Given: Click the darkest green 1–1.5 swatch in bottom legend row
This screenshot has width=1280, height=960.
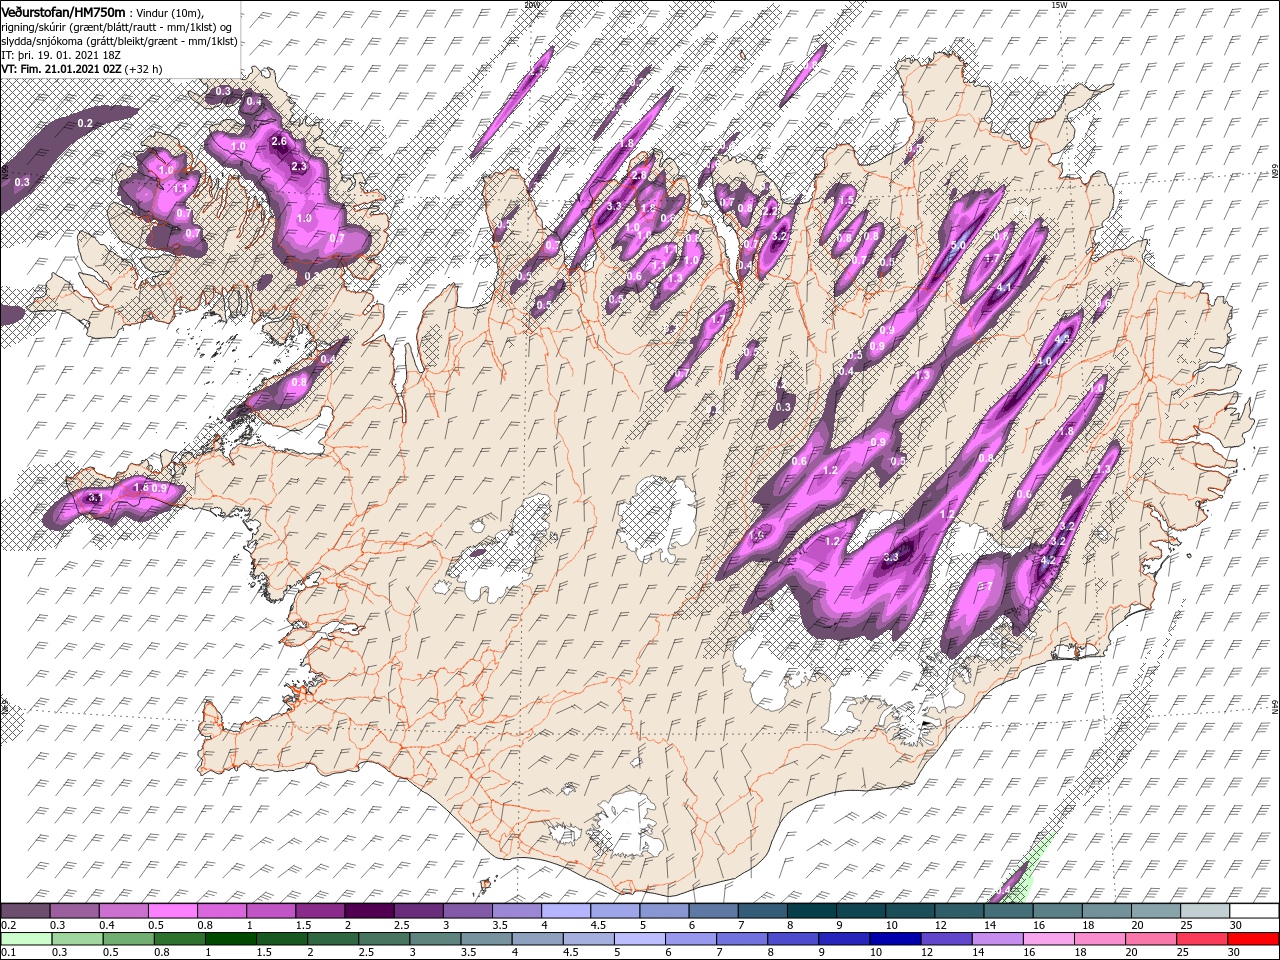Looking at the screenshot, I should [230, 939].
